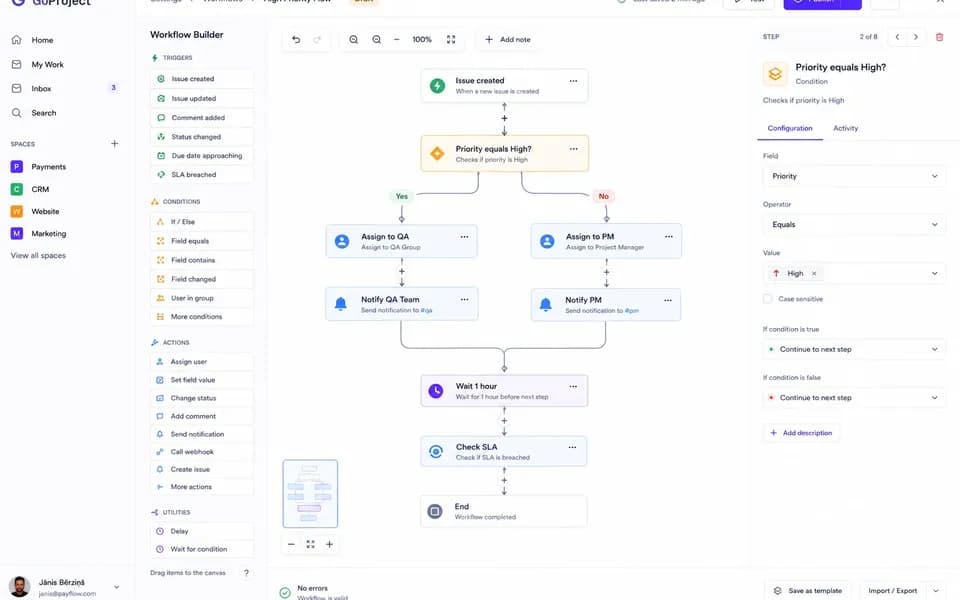Click Save as template button
This screenshot has height=600, width=960.
[808, 591]
